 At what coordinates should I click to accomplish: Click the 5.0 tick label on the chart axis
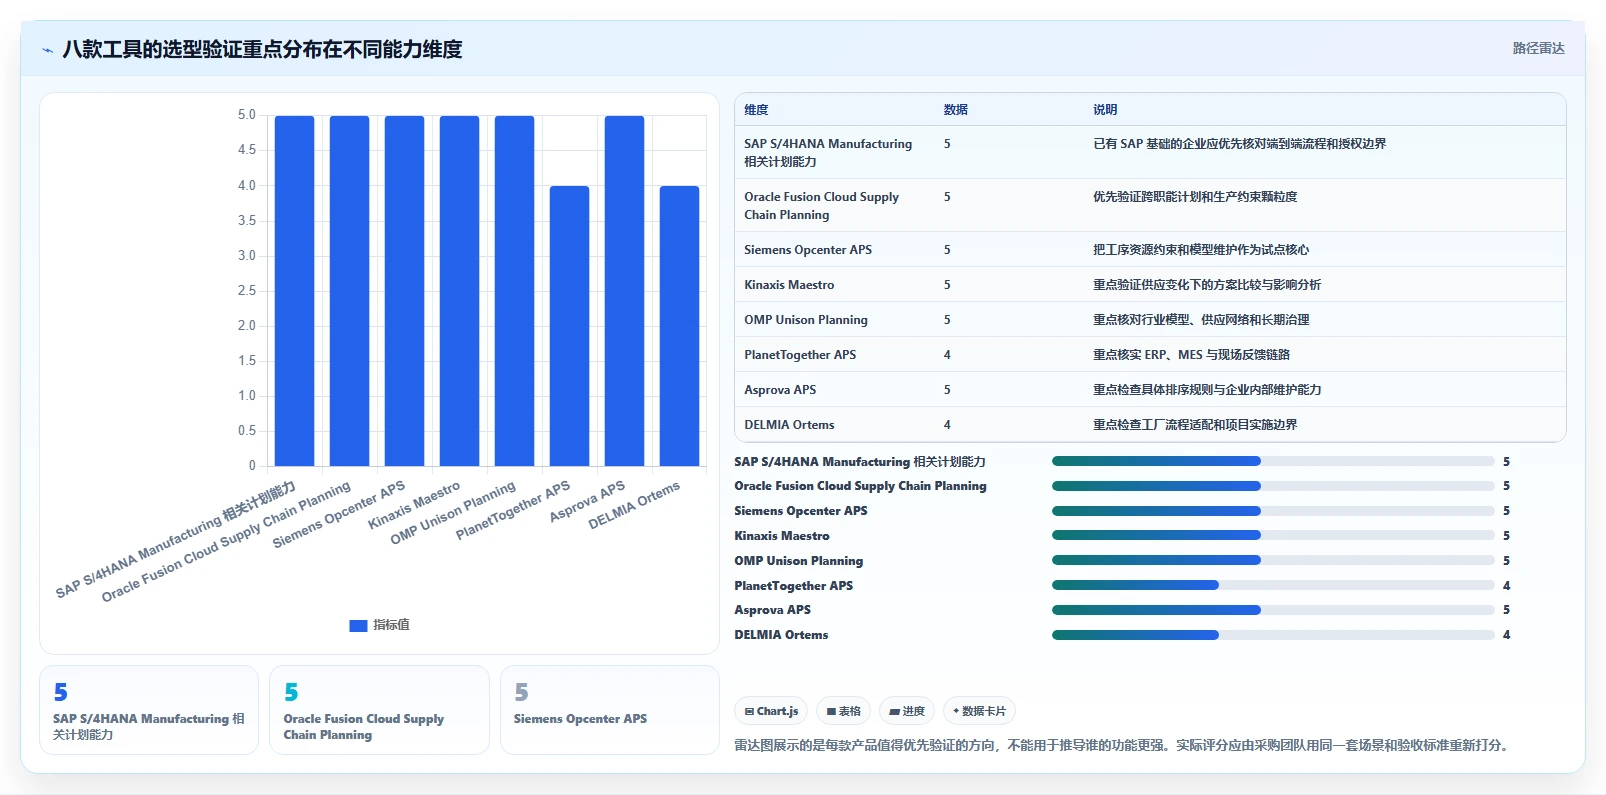(247, 115)
